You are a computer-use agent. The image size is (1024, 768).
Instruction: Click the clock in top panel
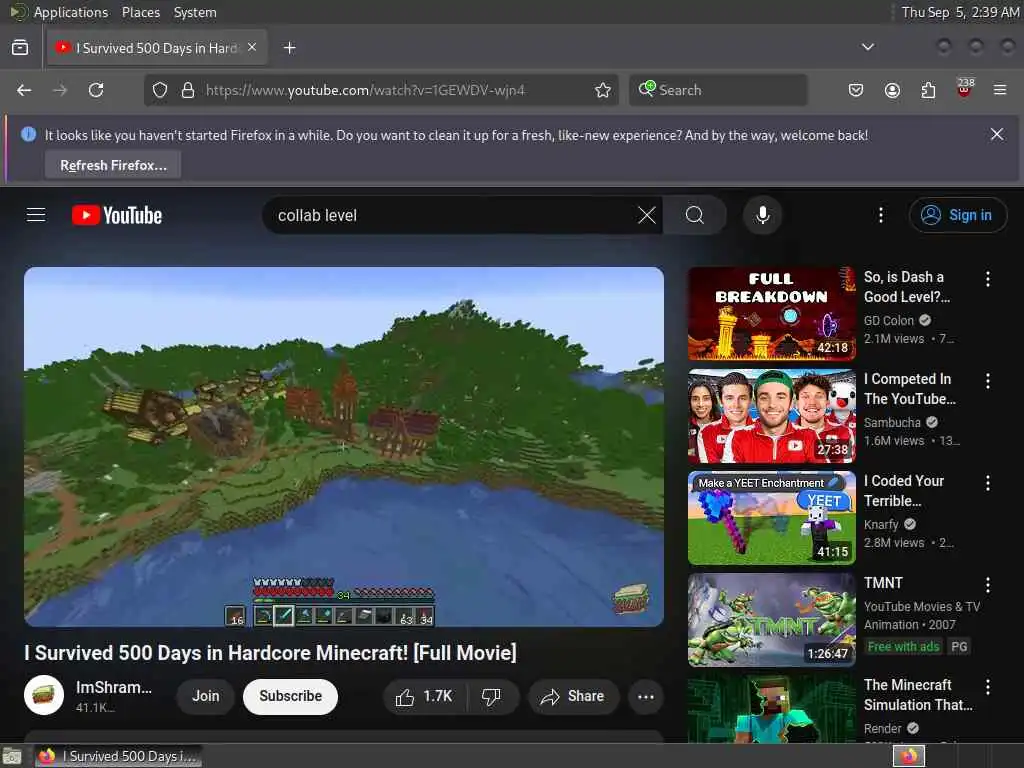pyautogui.click(x=960, y=12)
